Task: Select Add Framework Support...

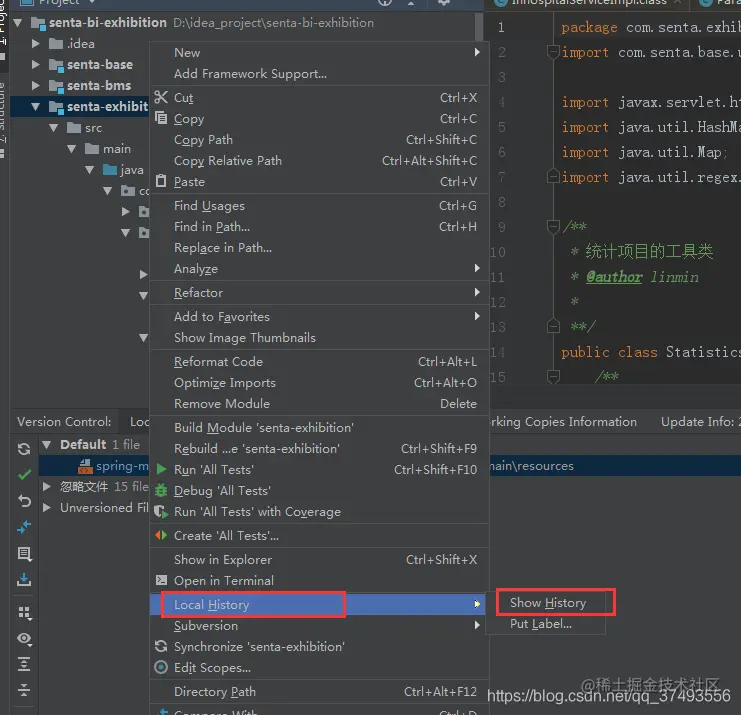Action: (319, 74)
